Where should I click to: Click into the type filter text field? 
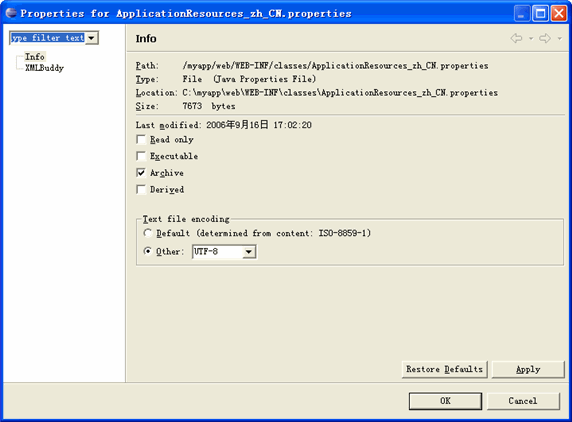[x=48, y=38]
